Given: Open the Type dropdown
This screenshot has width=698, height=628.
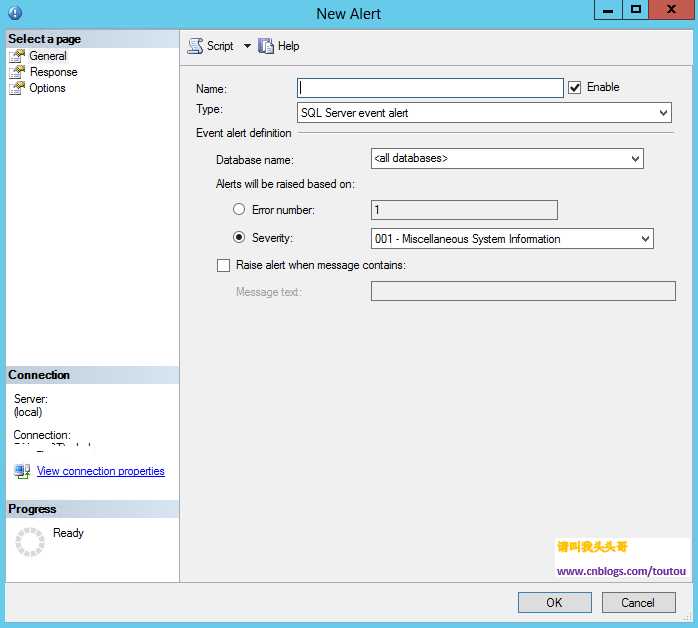Looking at the screenshot, I should tap(484, 113).
